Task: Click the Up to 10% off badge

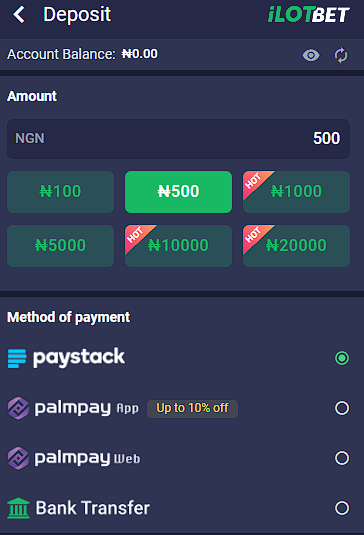Action: point(192,408)
